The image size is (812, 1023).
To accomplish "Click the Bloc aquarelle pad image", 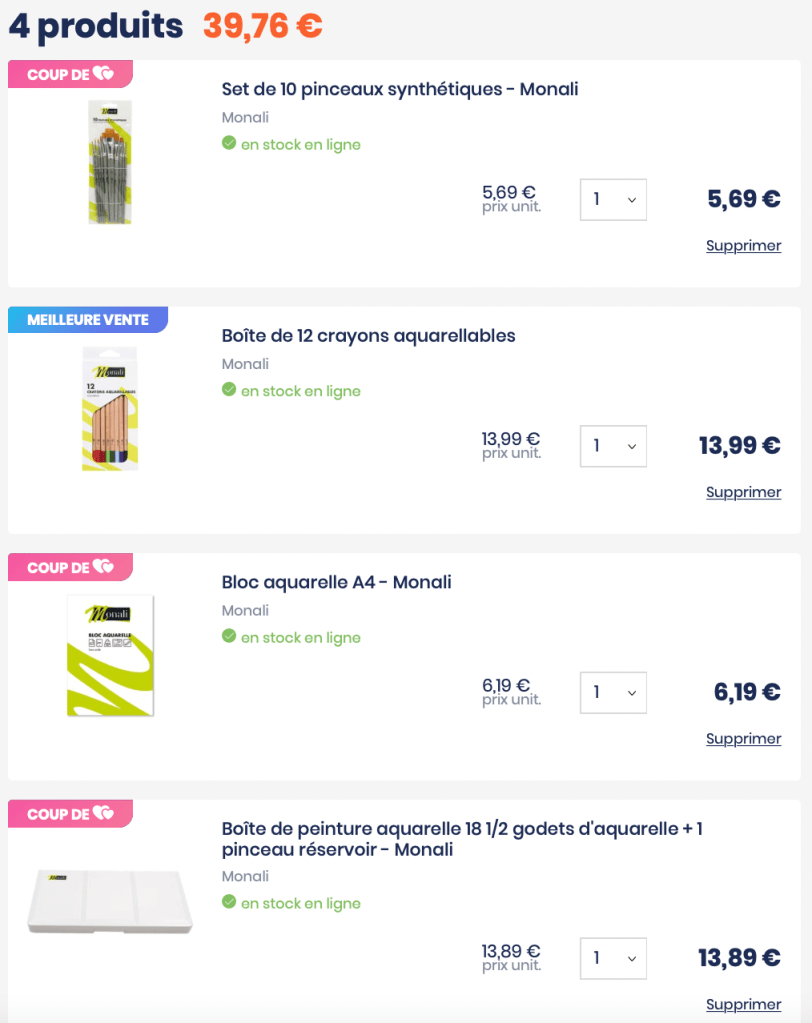I will [x=110, y=655].
